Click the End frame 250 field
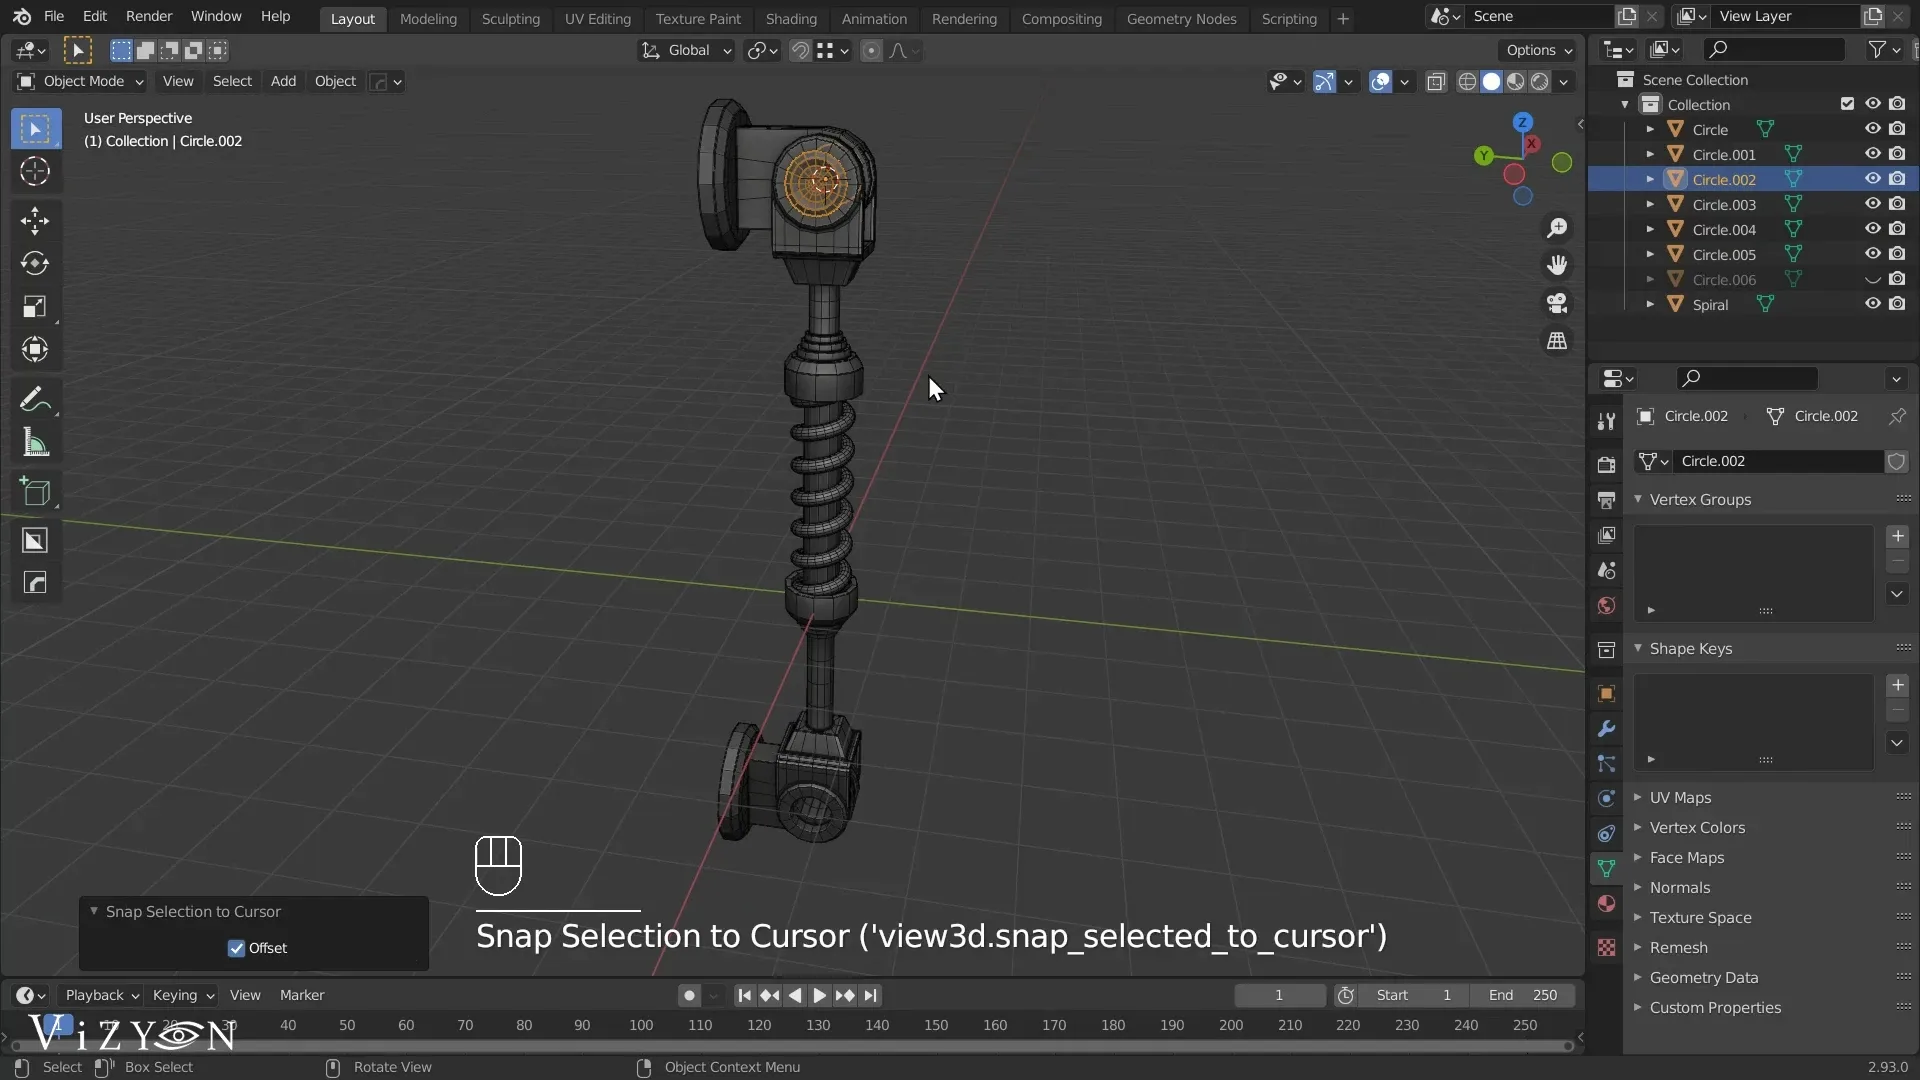This screenshot has width=1920, height=1080. click(x=1522, y=995)
